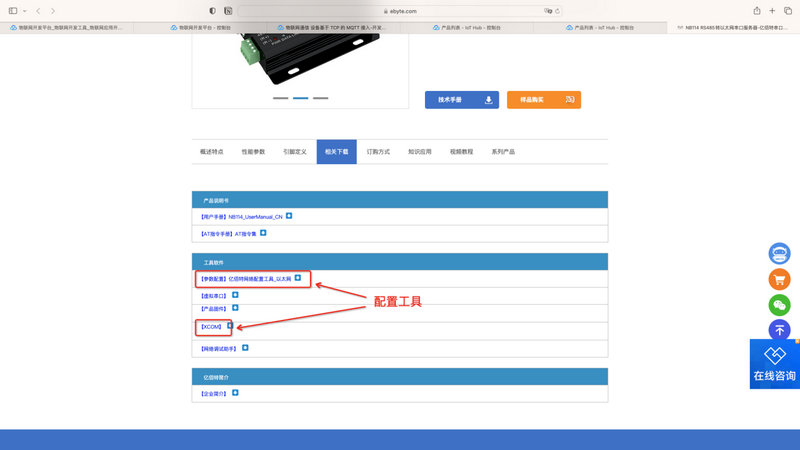
Task: Open the 虚拟串口 link
Action: click(x=214, y=296)
